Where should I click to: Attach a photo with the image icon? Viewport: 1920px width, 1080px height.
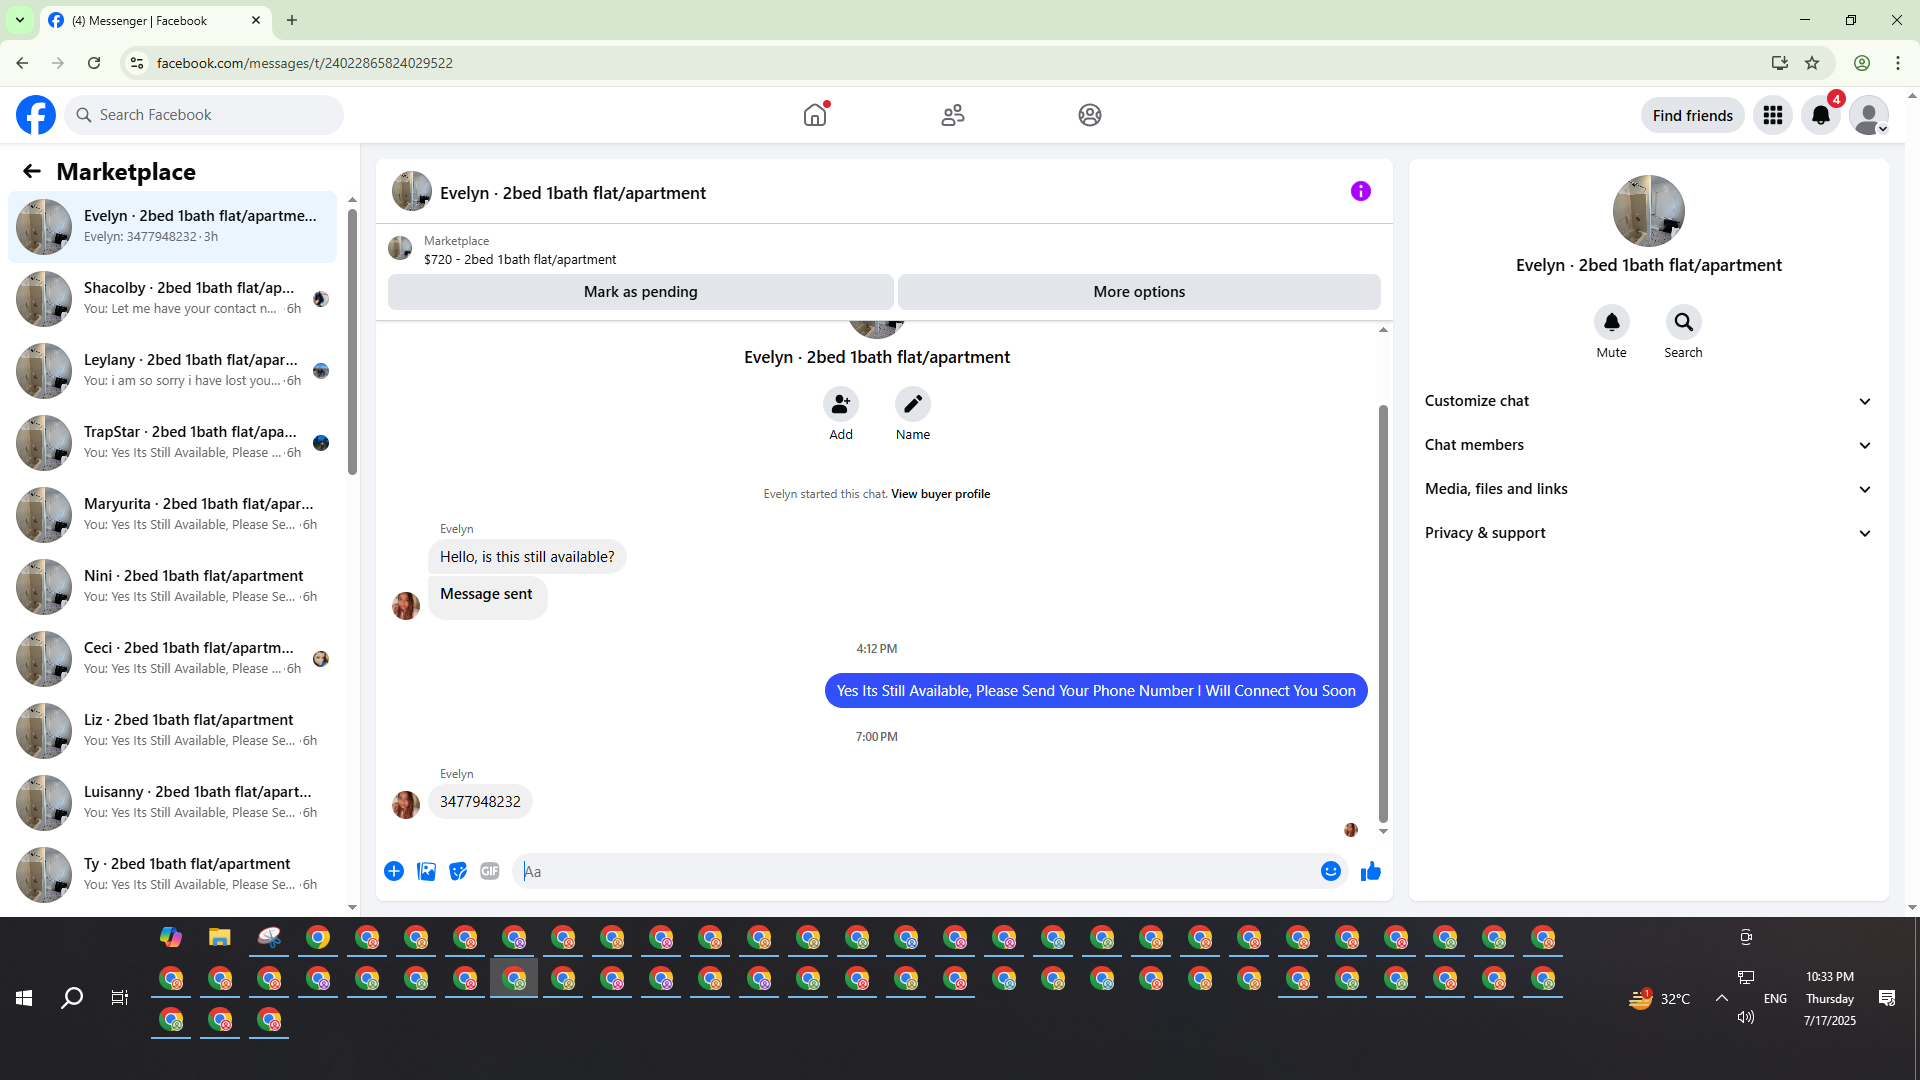click(426, 871)
